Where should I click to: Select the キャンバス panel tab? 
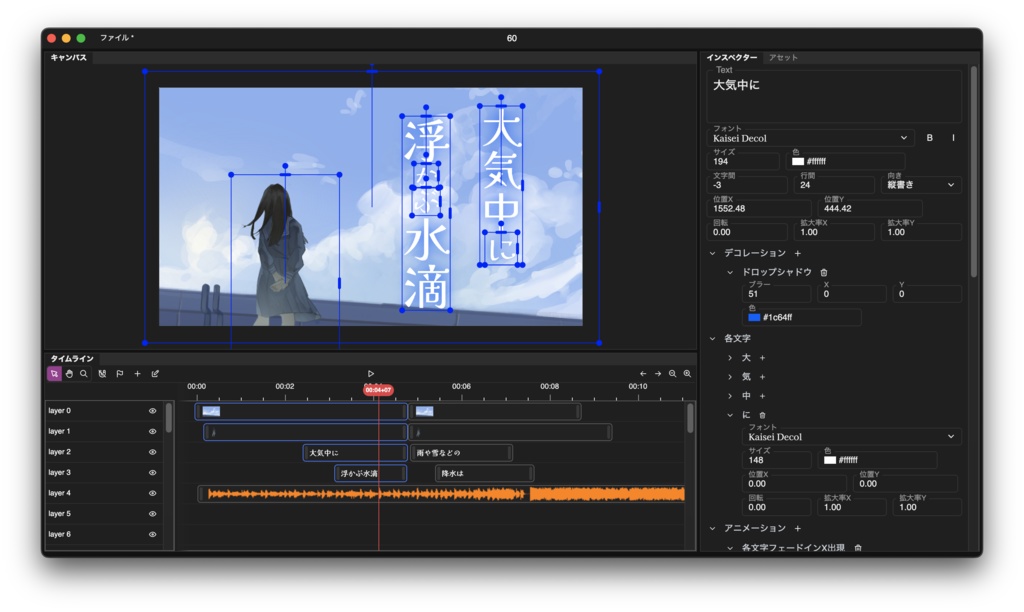coord(69,57)
